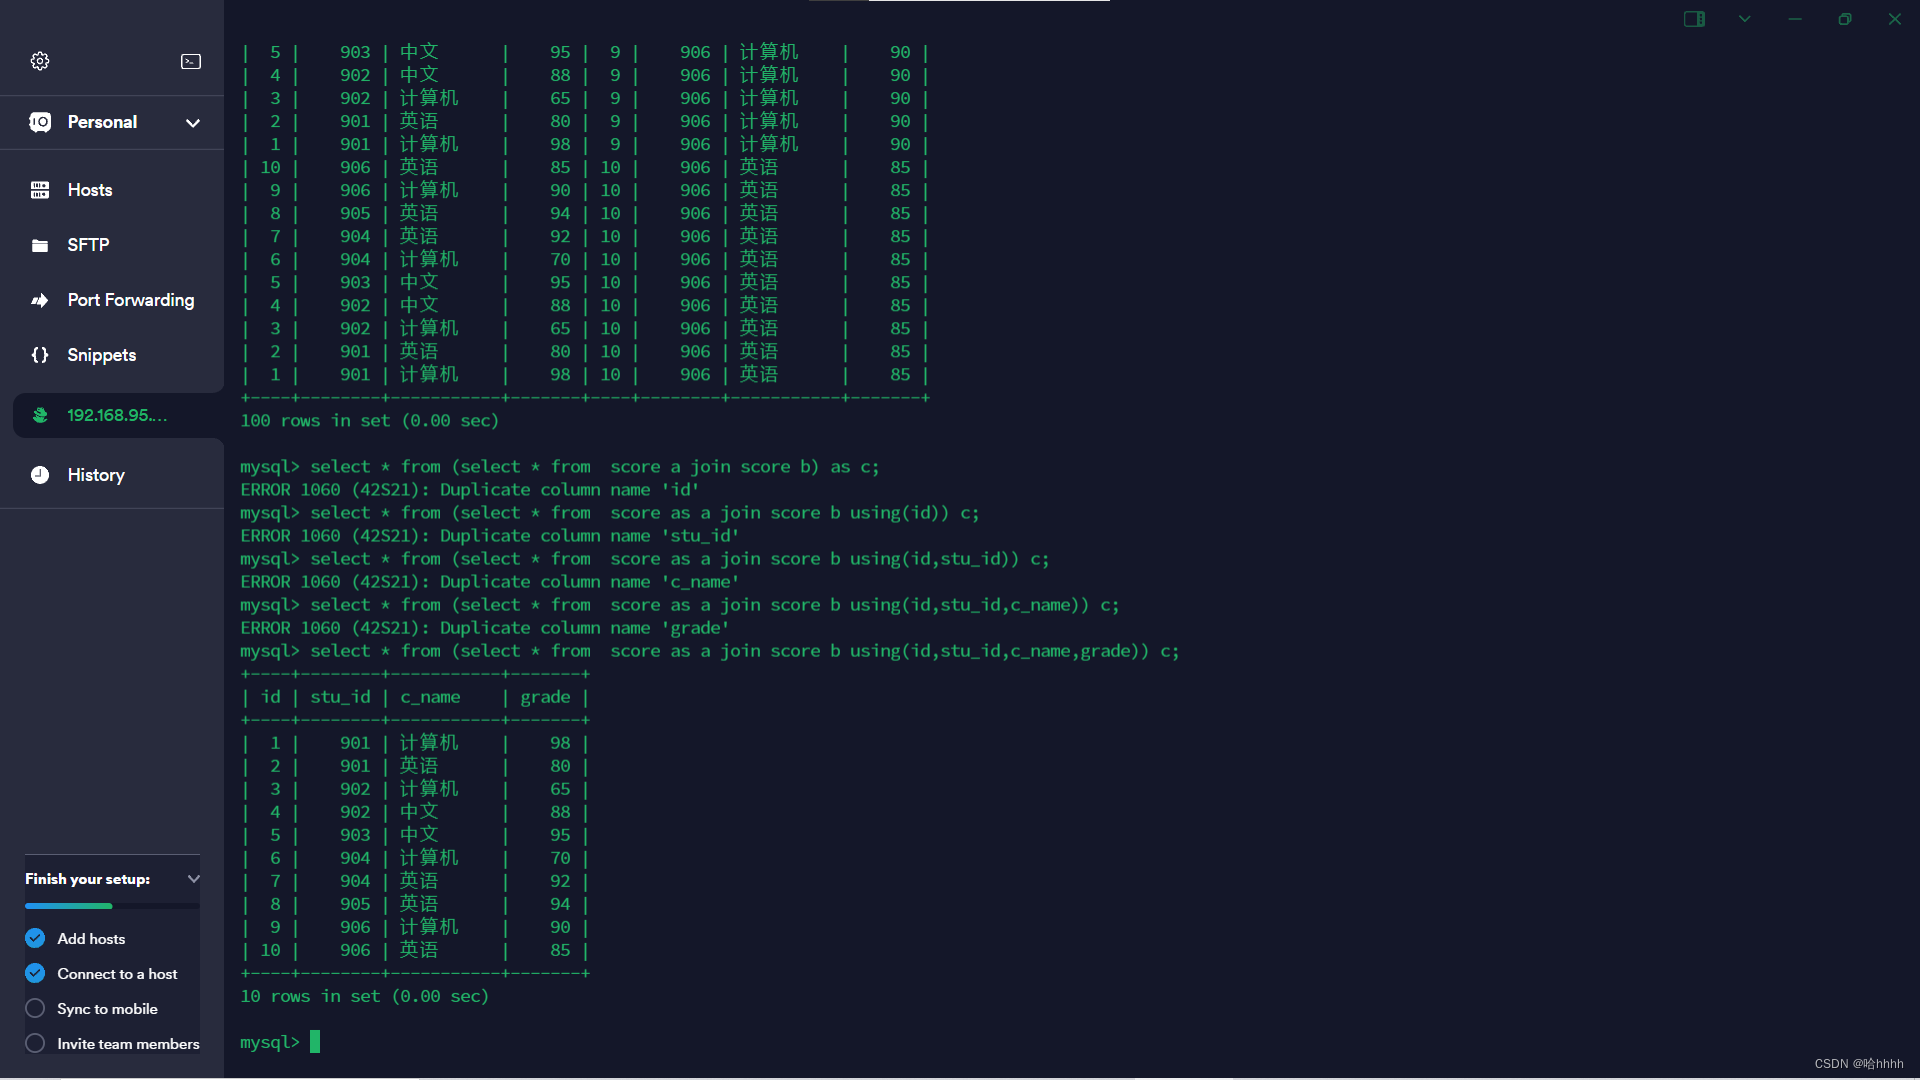1920x1080 pixels.
Task: Click the Hosts grid icon
Action: [40, 190]
